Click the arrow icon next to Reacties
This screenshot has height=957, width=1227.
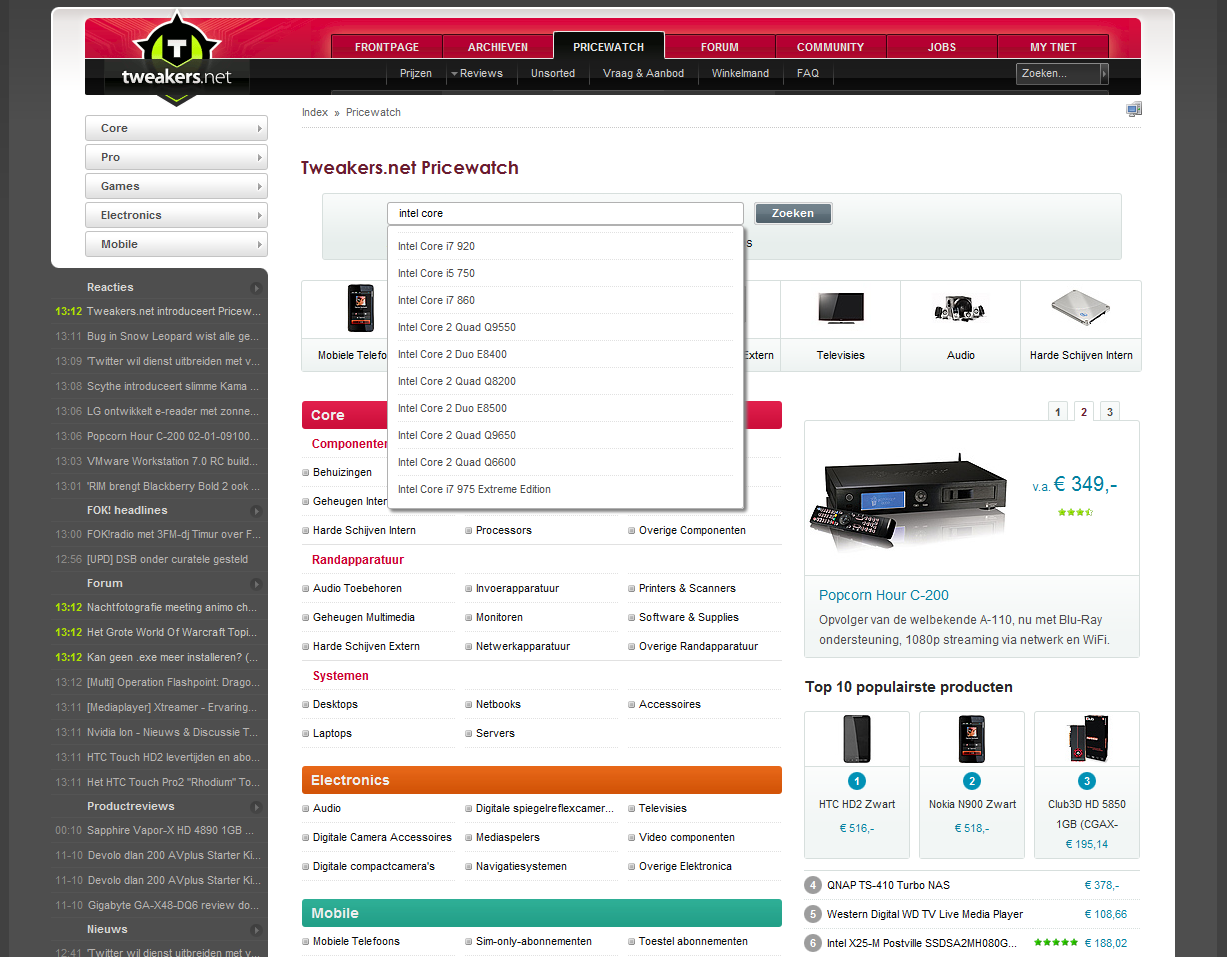pos(256,288)
